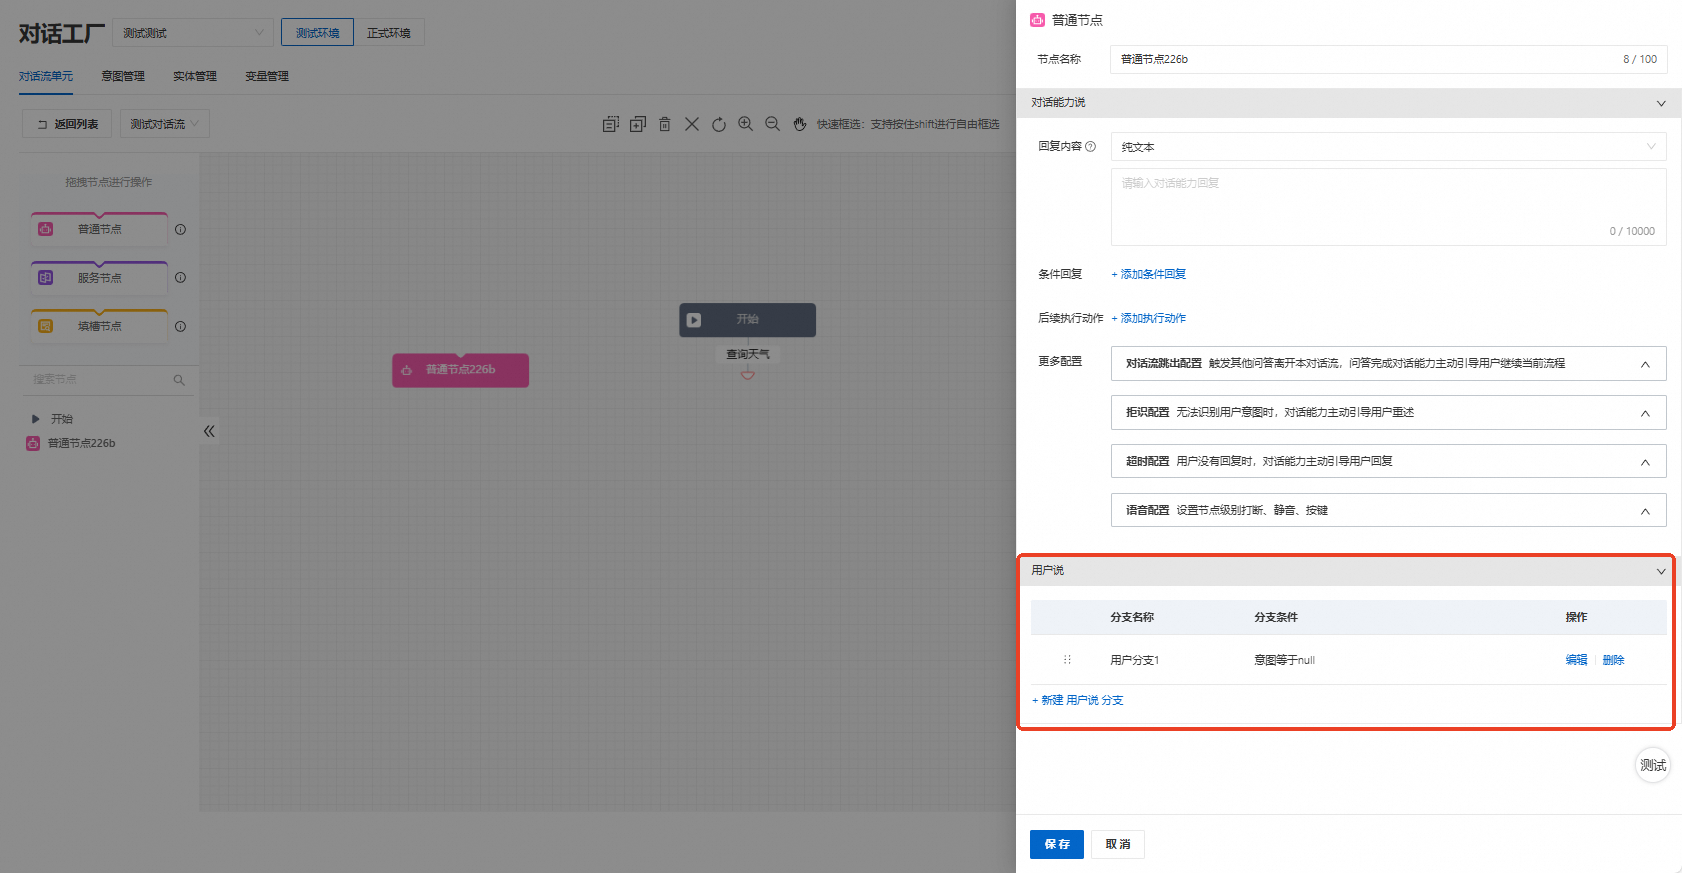Click the drag handle of 用户分支1 row

click(x=1067, y=660)
